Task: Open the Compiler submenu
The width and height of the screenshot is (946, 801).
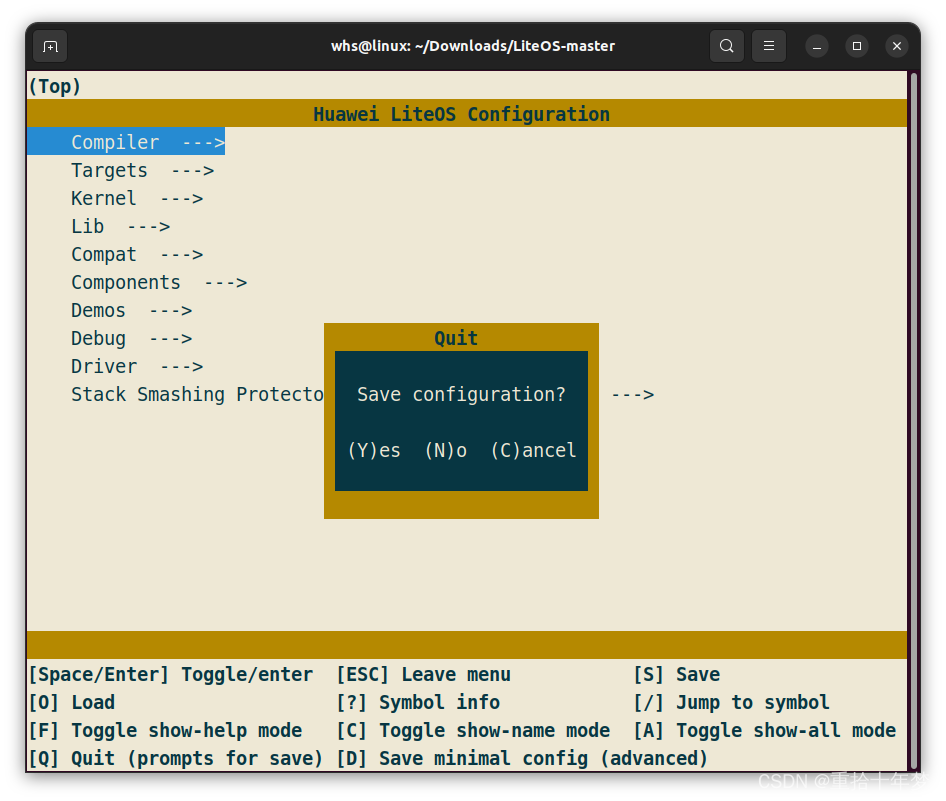Action: (126, 142)
